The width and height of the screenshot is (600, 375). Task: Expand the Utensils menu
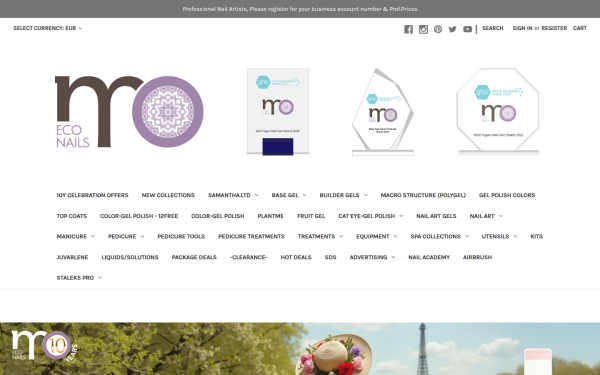click(499, 236)
